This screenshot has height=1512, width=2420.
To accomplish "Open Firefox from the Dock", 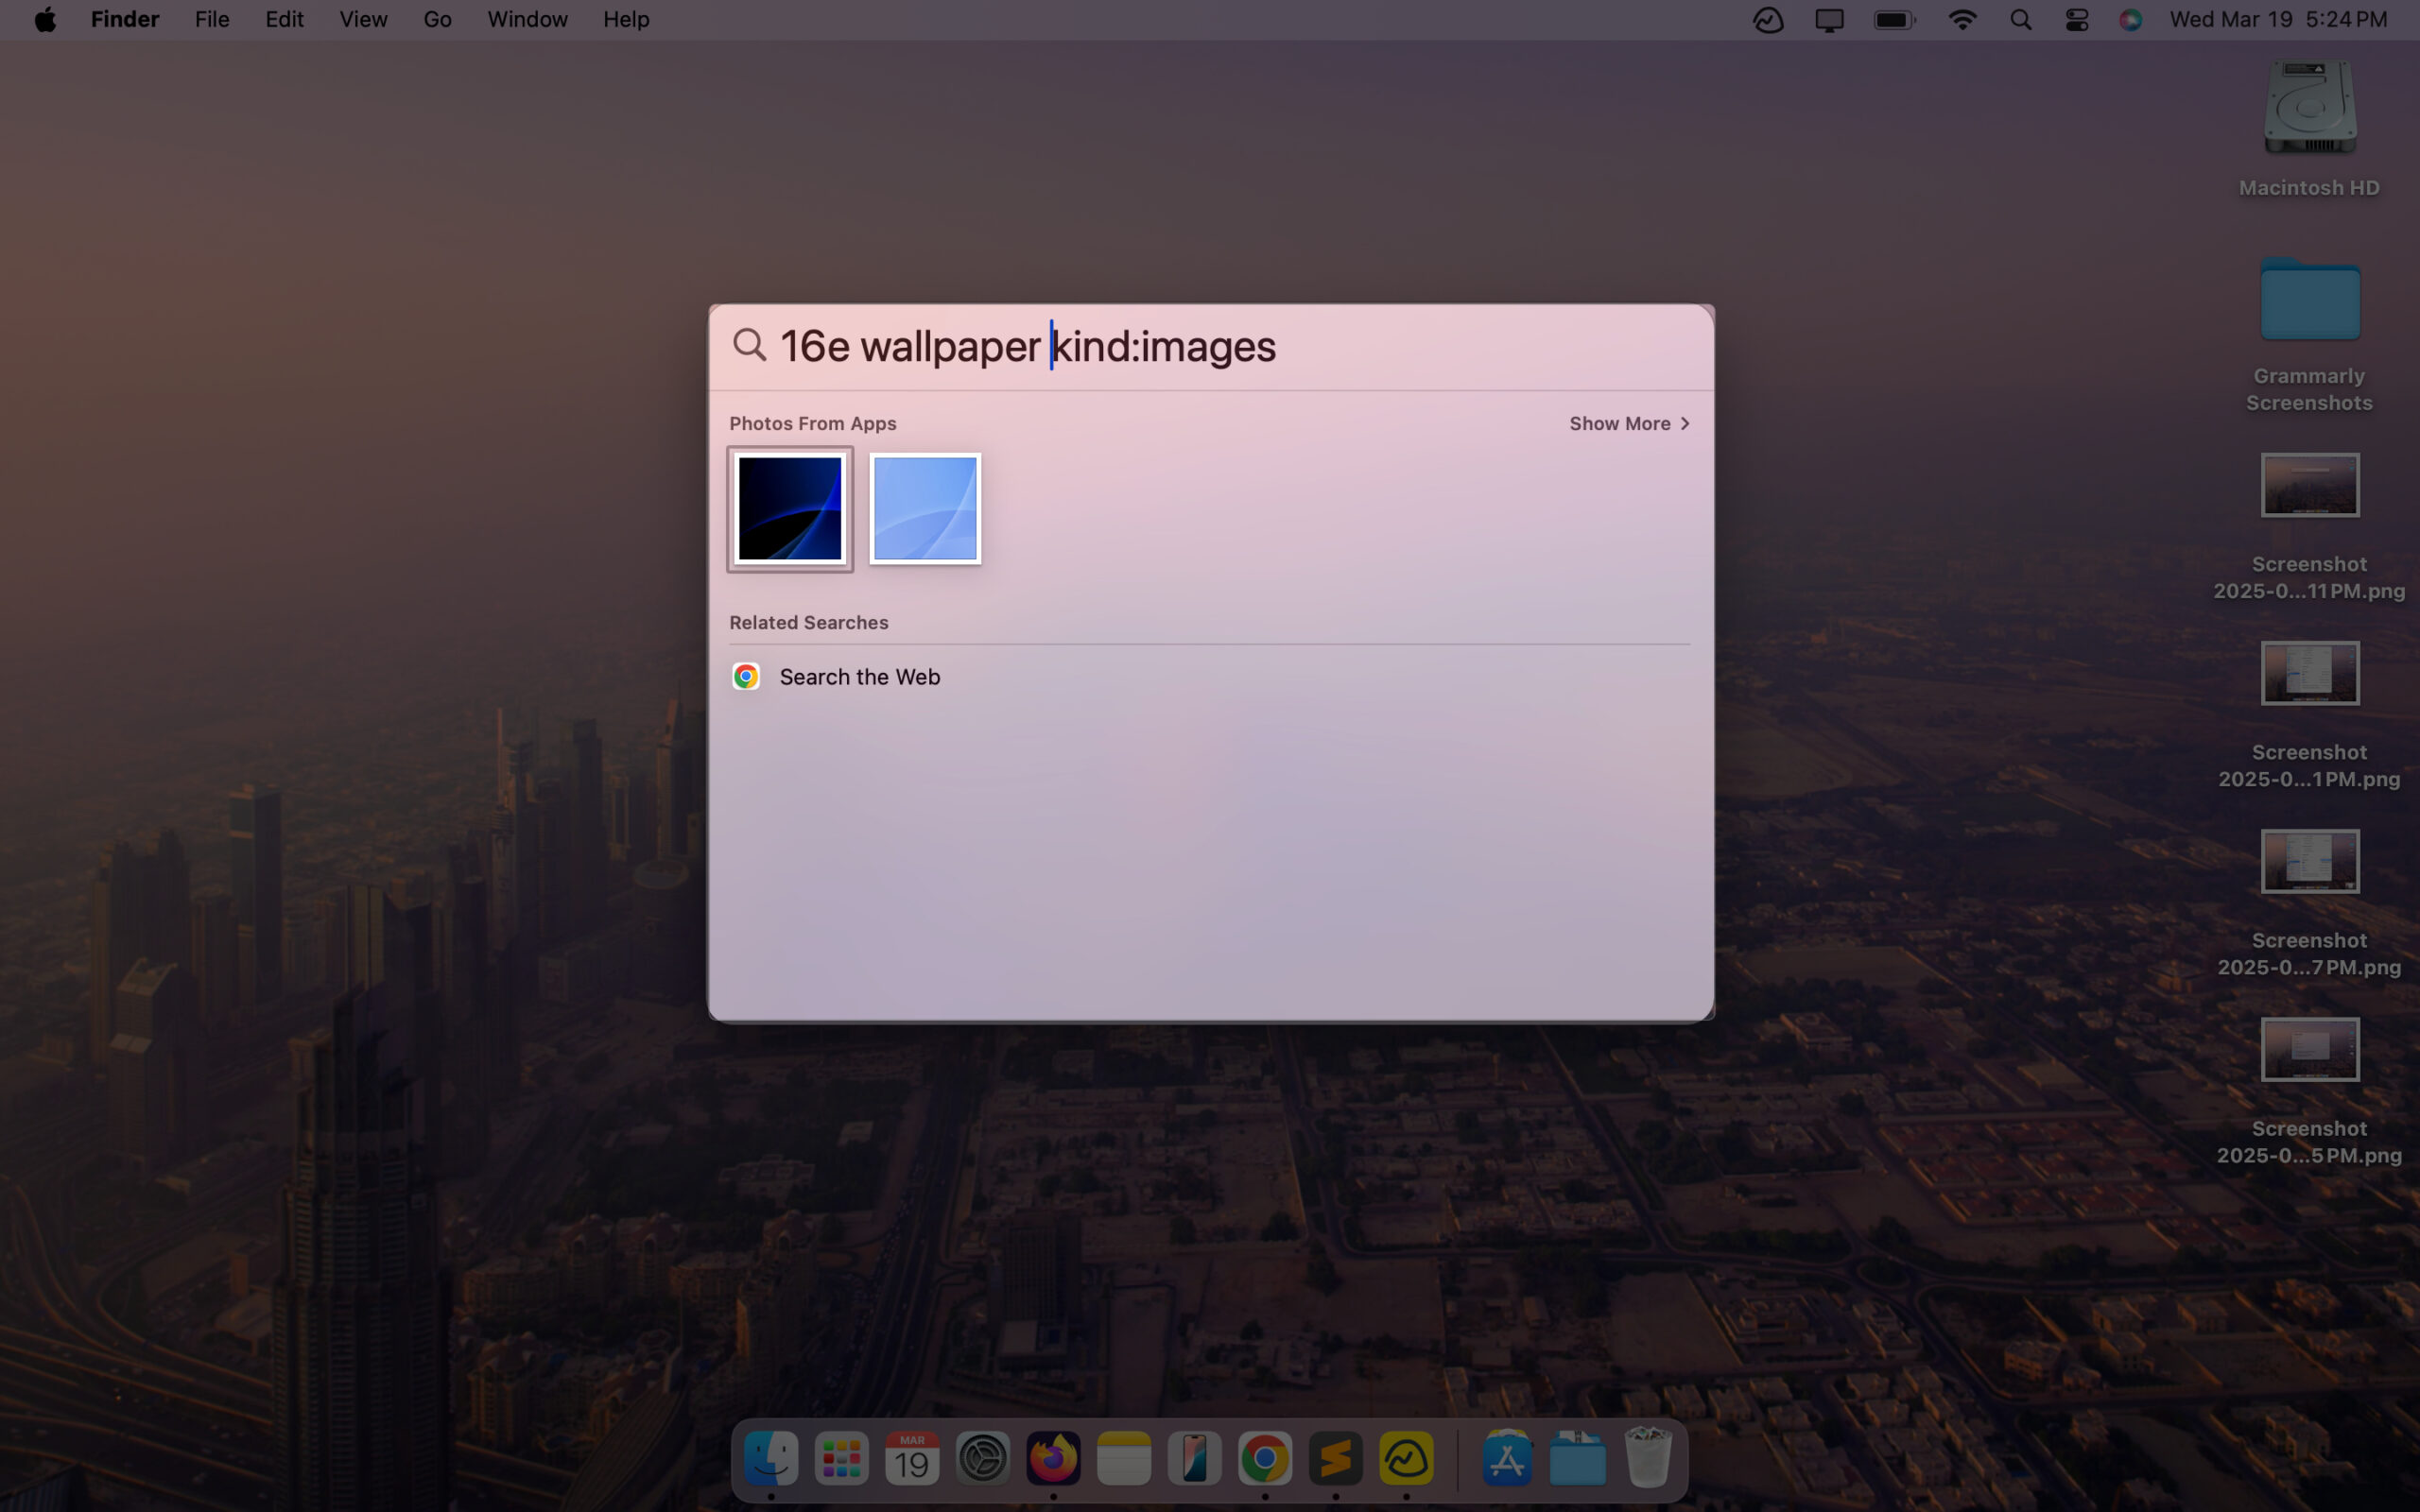I will pyautogui.click(x=1053, y=1459).
